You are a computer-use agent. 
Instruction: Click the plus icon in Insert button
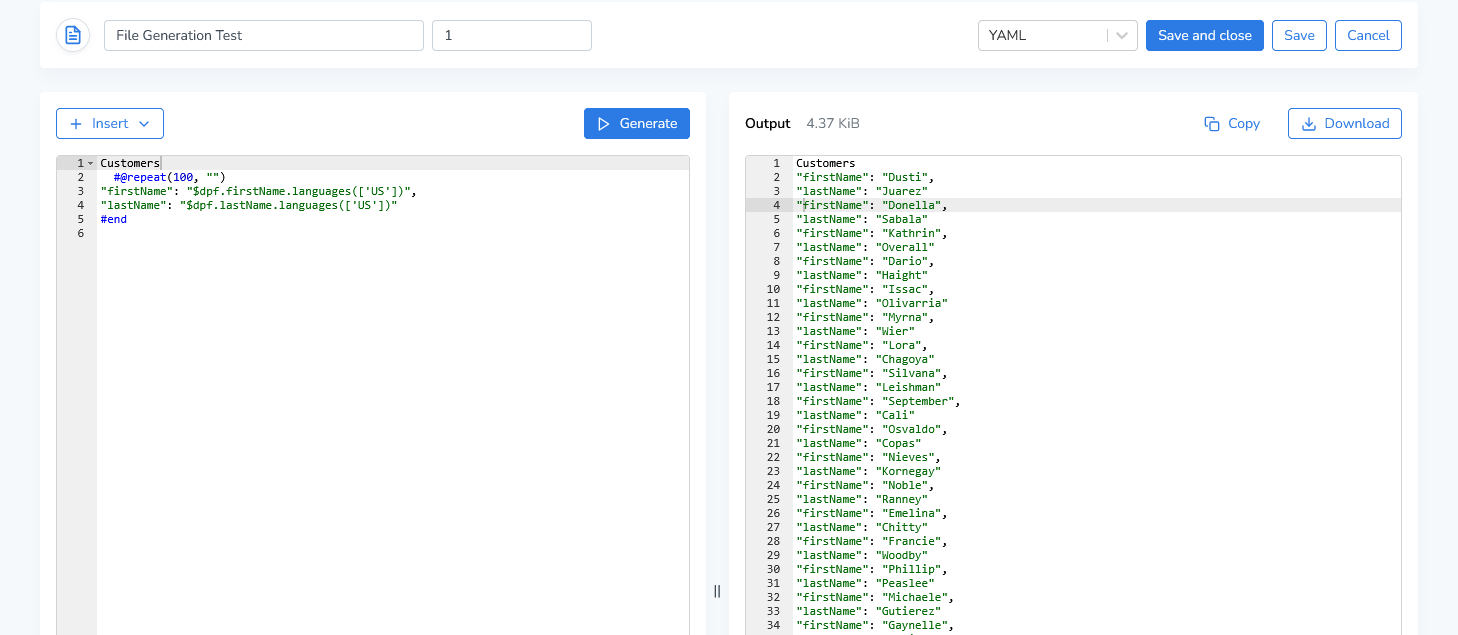click(76, 124)
